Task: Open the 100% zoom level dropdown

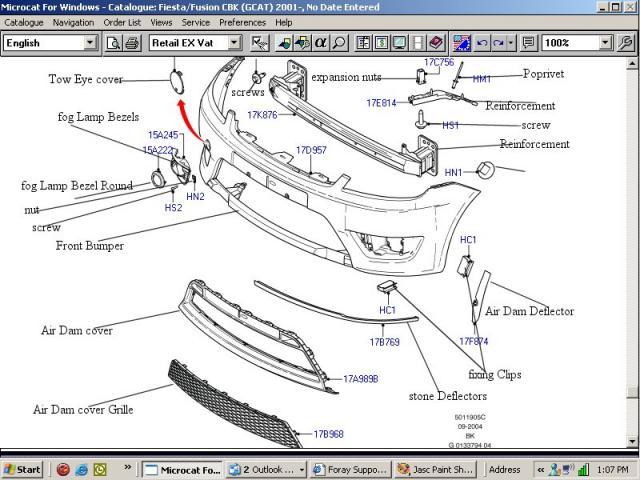Action: pyautogui.click(x=606, y=43)
